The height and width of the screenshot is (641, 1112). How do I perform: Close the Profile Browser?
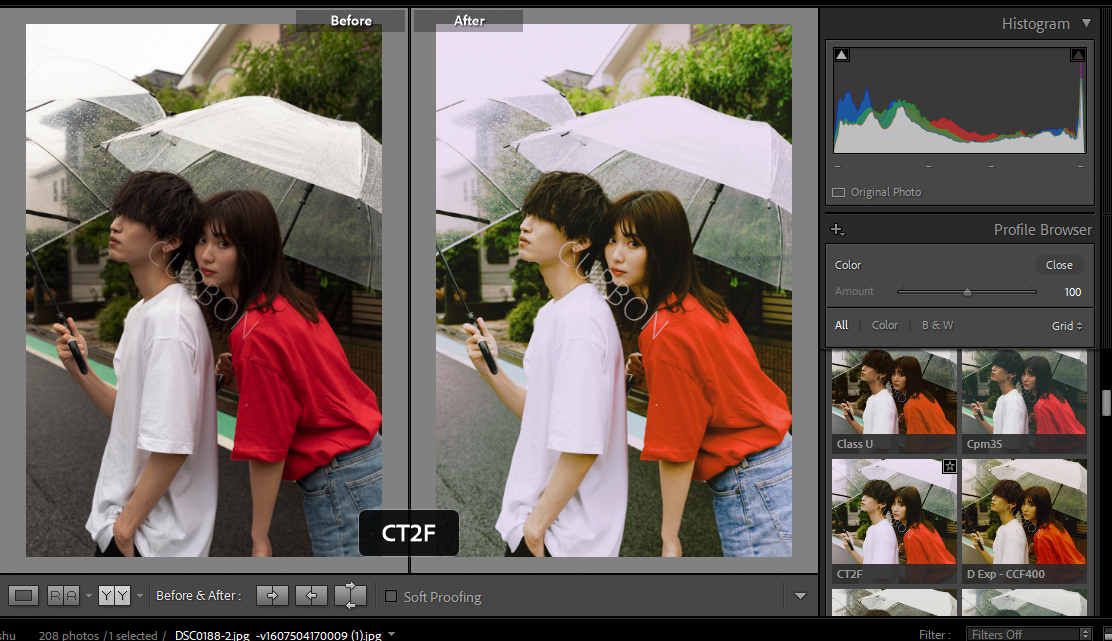click(x=1059, y=265)
